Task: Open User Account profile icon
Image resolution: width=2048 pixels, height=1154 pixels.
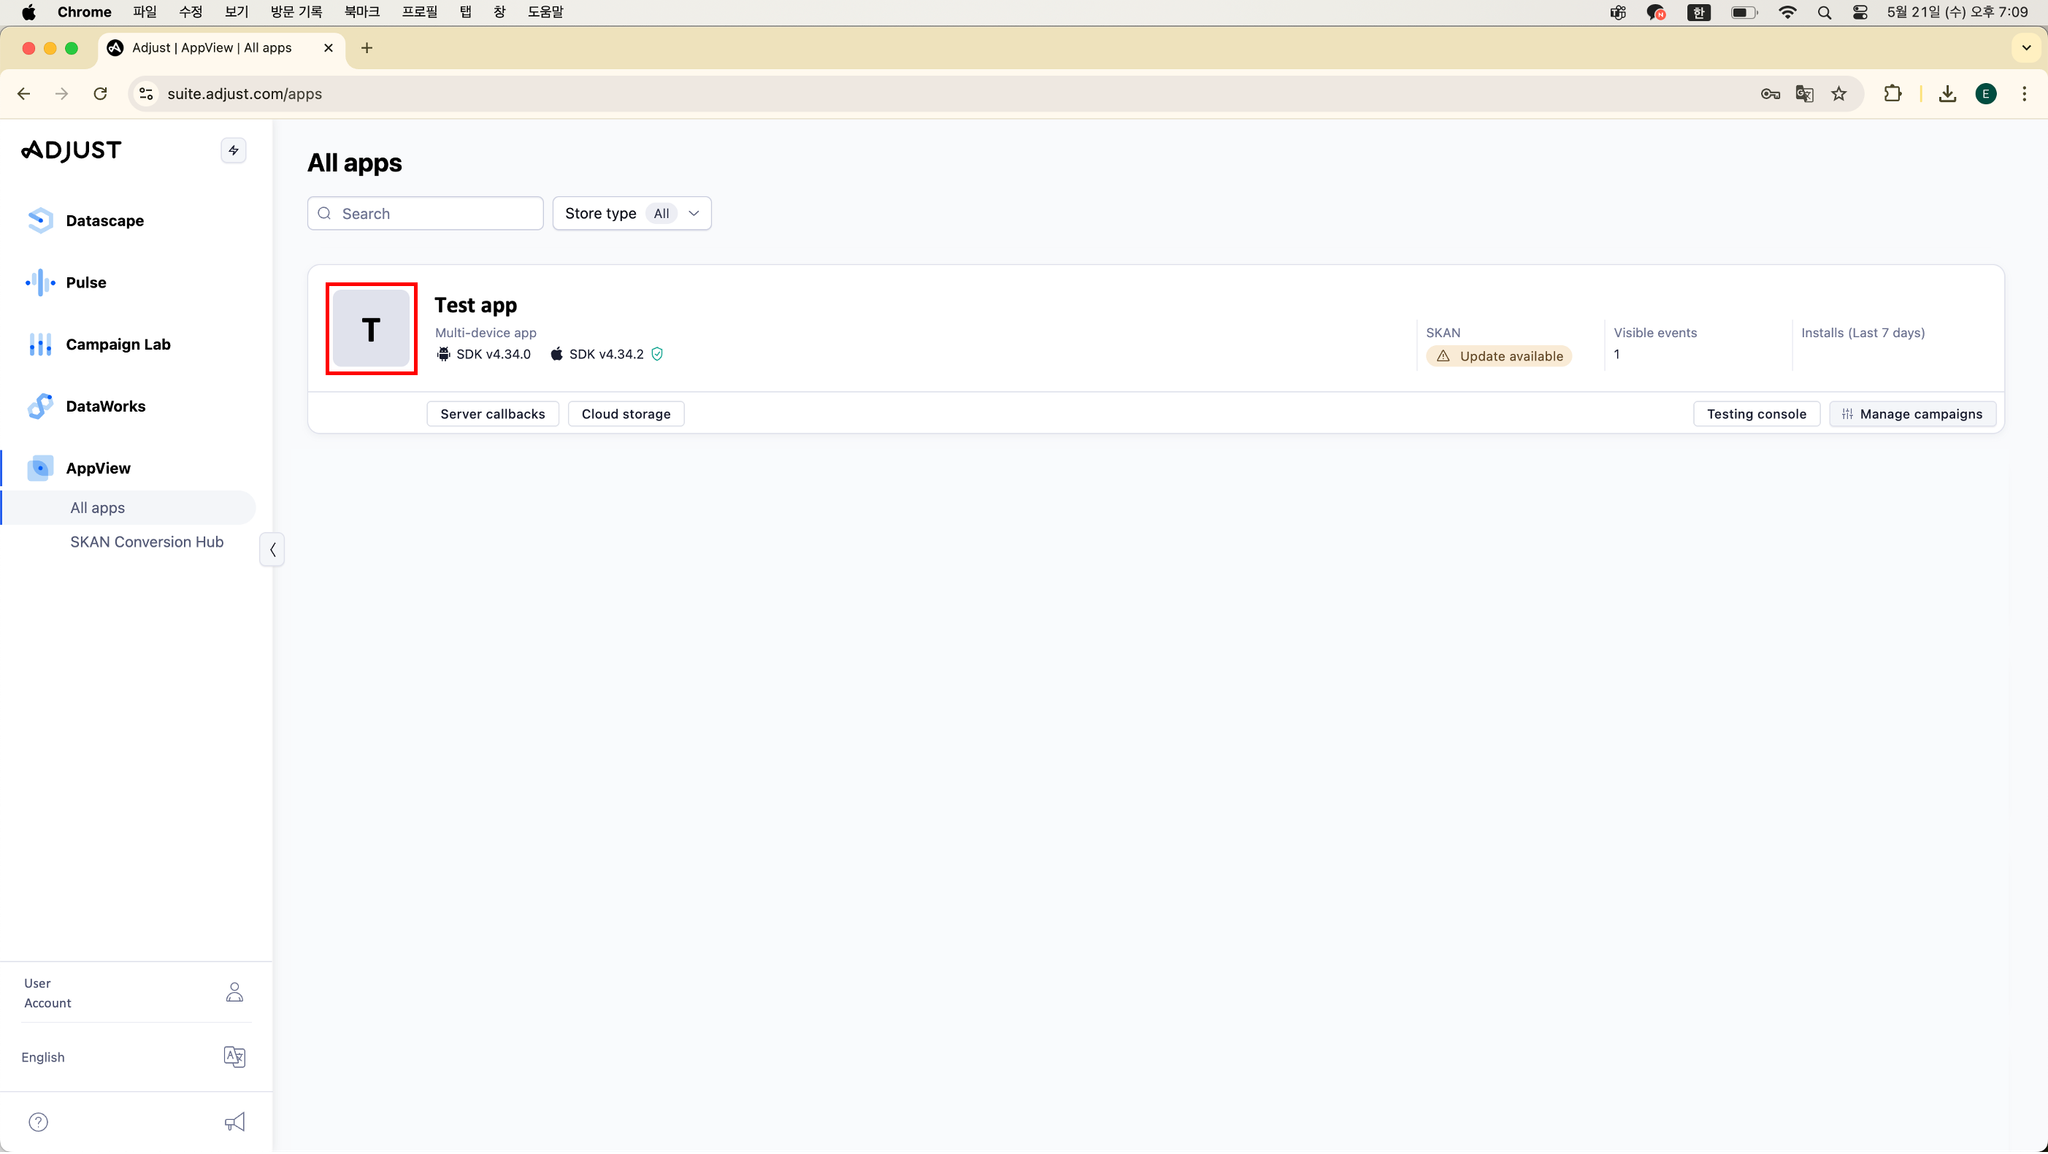Action: point(234,993)
